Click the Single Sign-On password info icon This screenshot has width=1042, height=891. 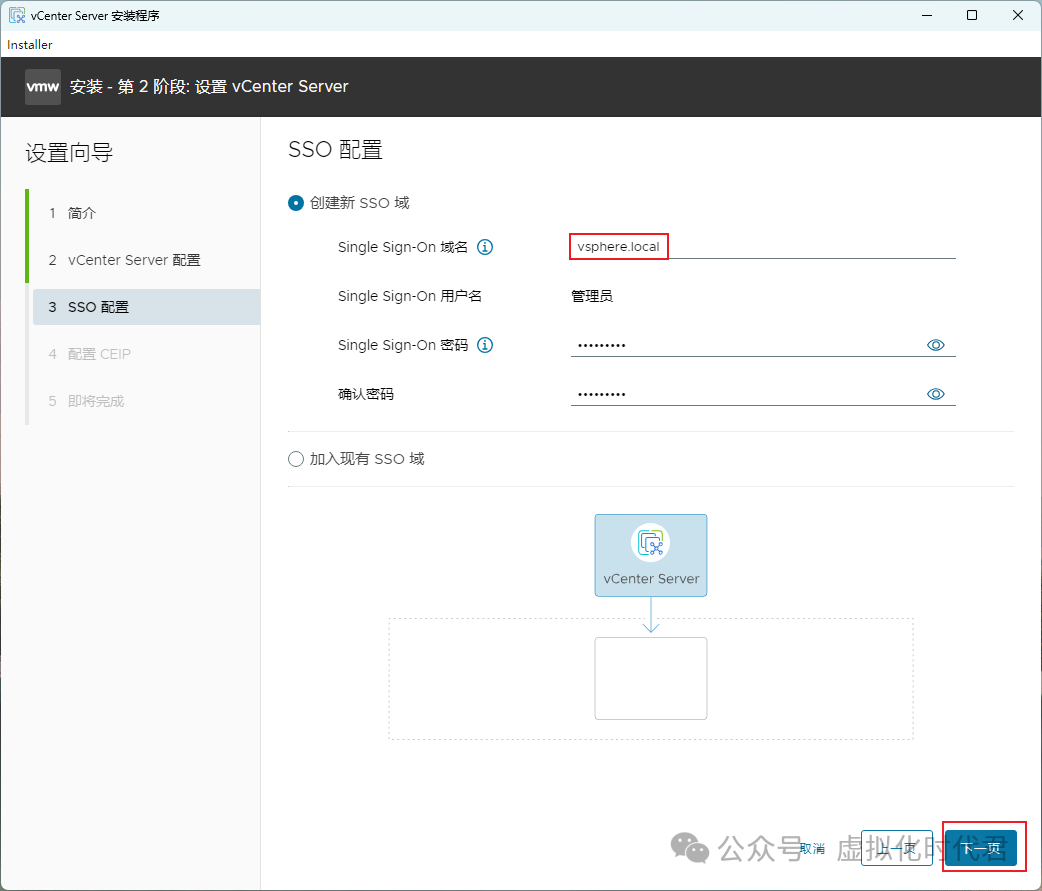(x=485, y=345)
